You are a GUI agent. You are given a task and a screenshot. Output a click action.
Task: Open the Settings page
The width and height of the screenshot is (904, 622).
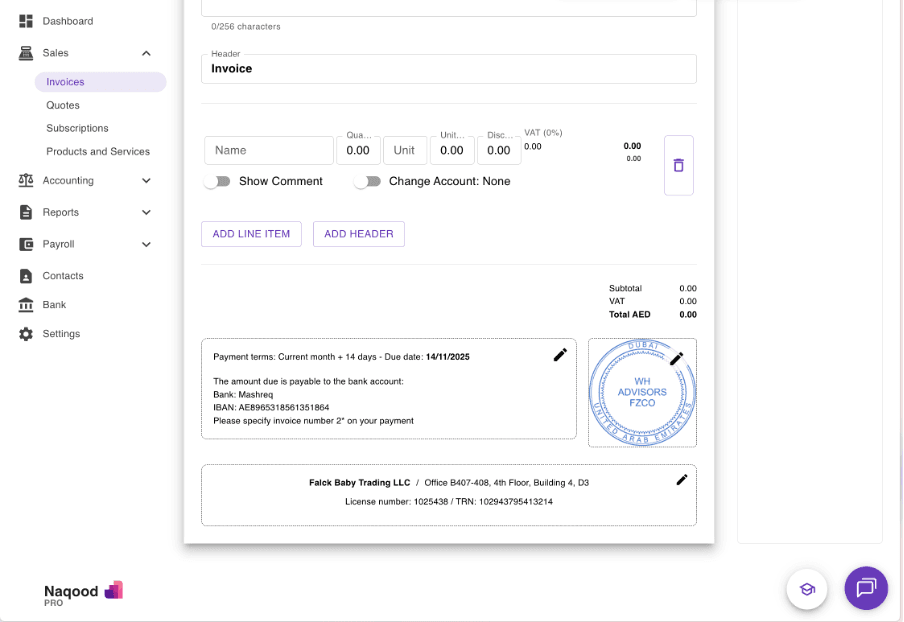click(61, 334)
